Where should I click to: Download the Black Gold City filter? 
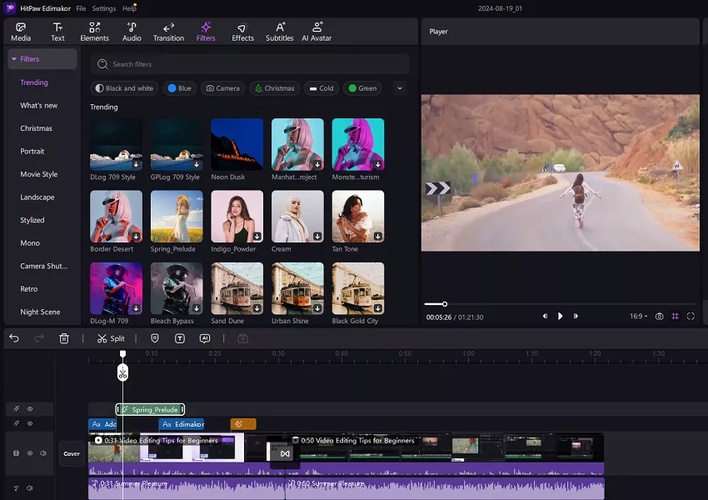pos(378,308)
